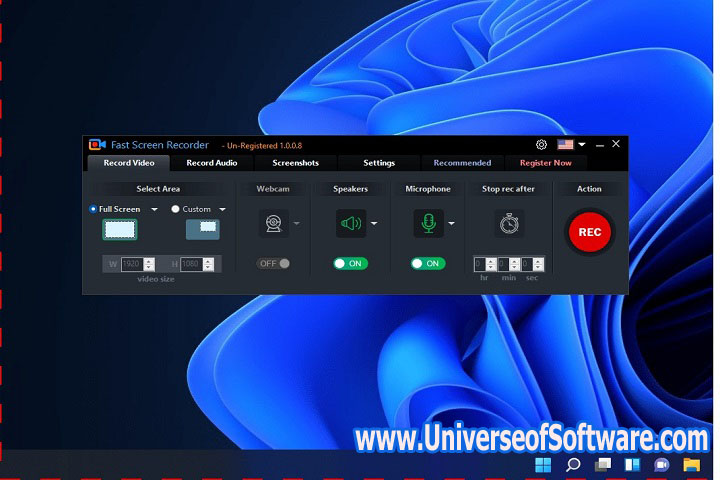The image size is (720, 480).
Task: Minimize the Fast Screen Recorder window
Action: pos(600,145)
